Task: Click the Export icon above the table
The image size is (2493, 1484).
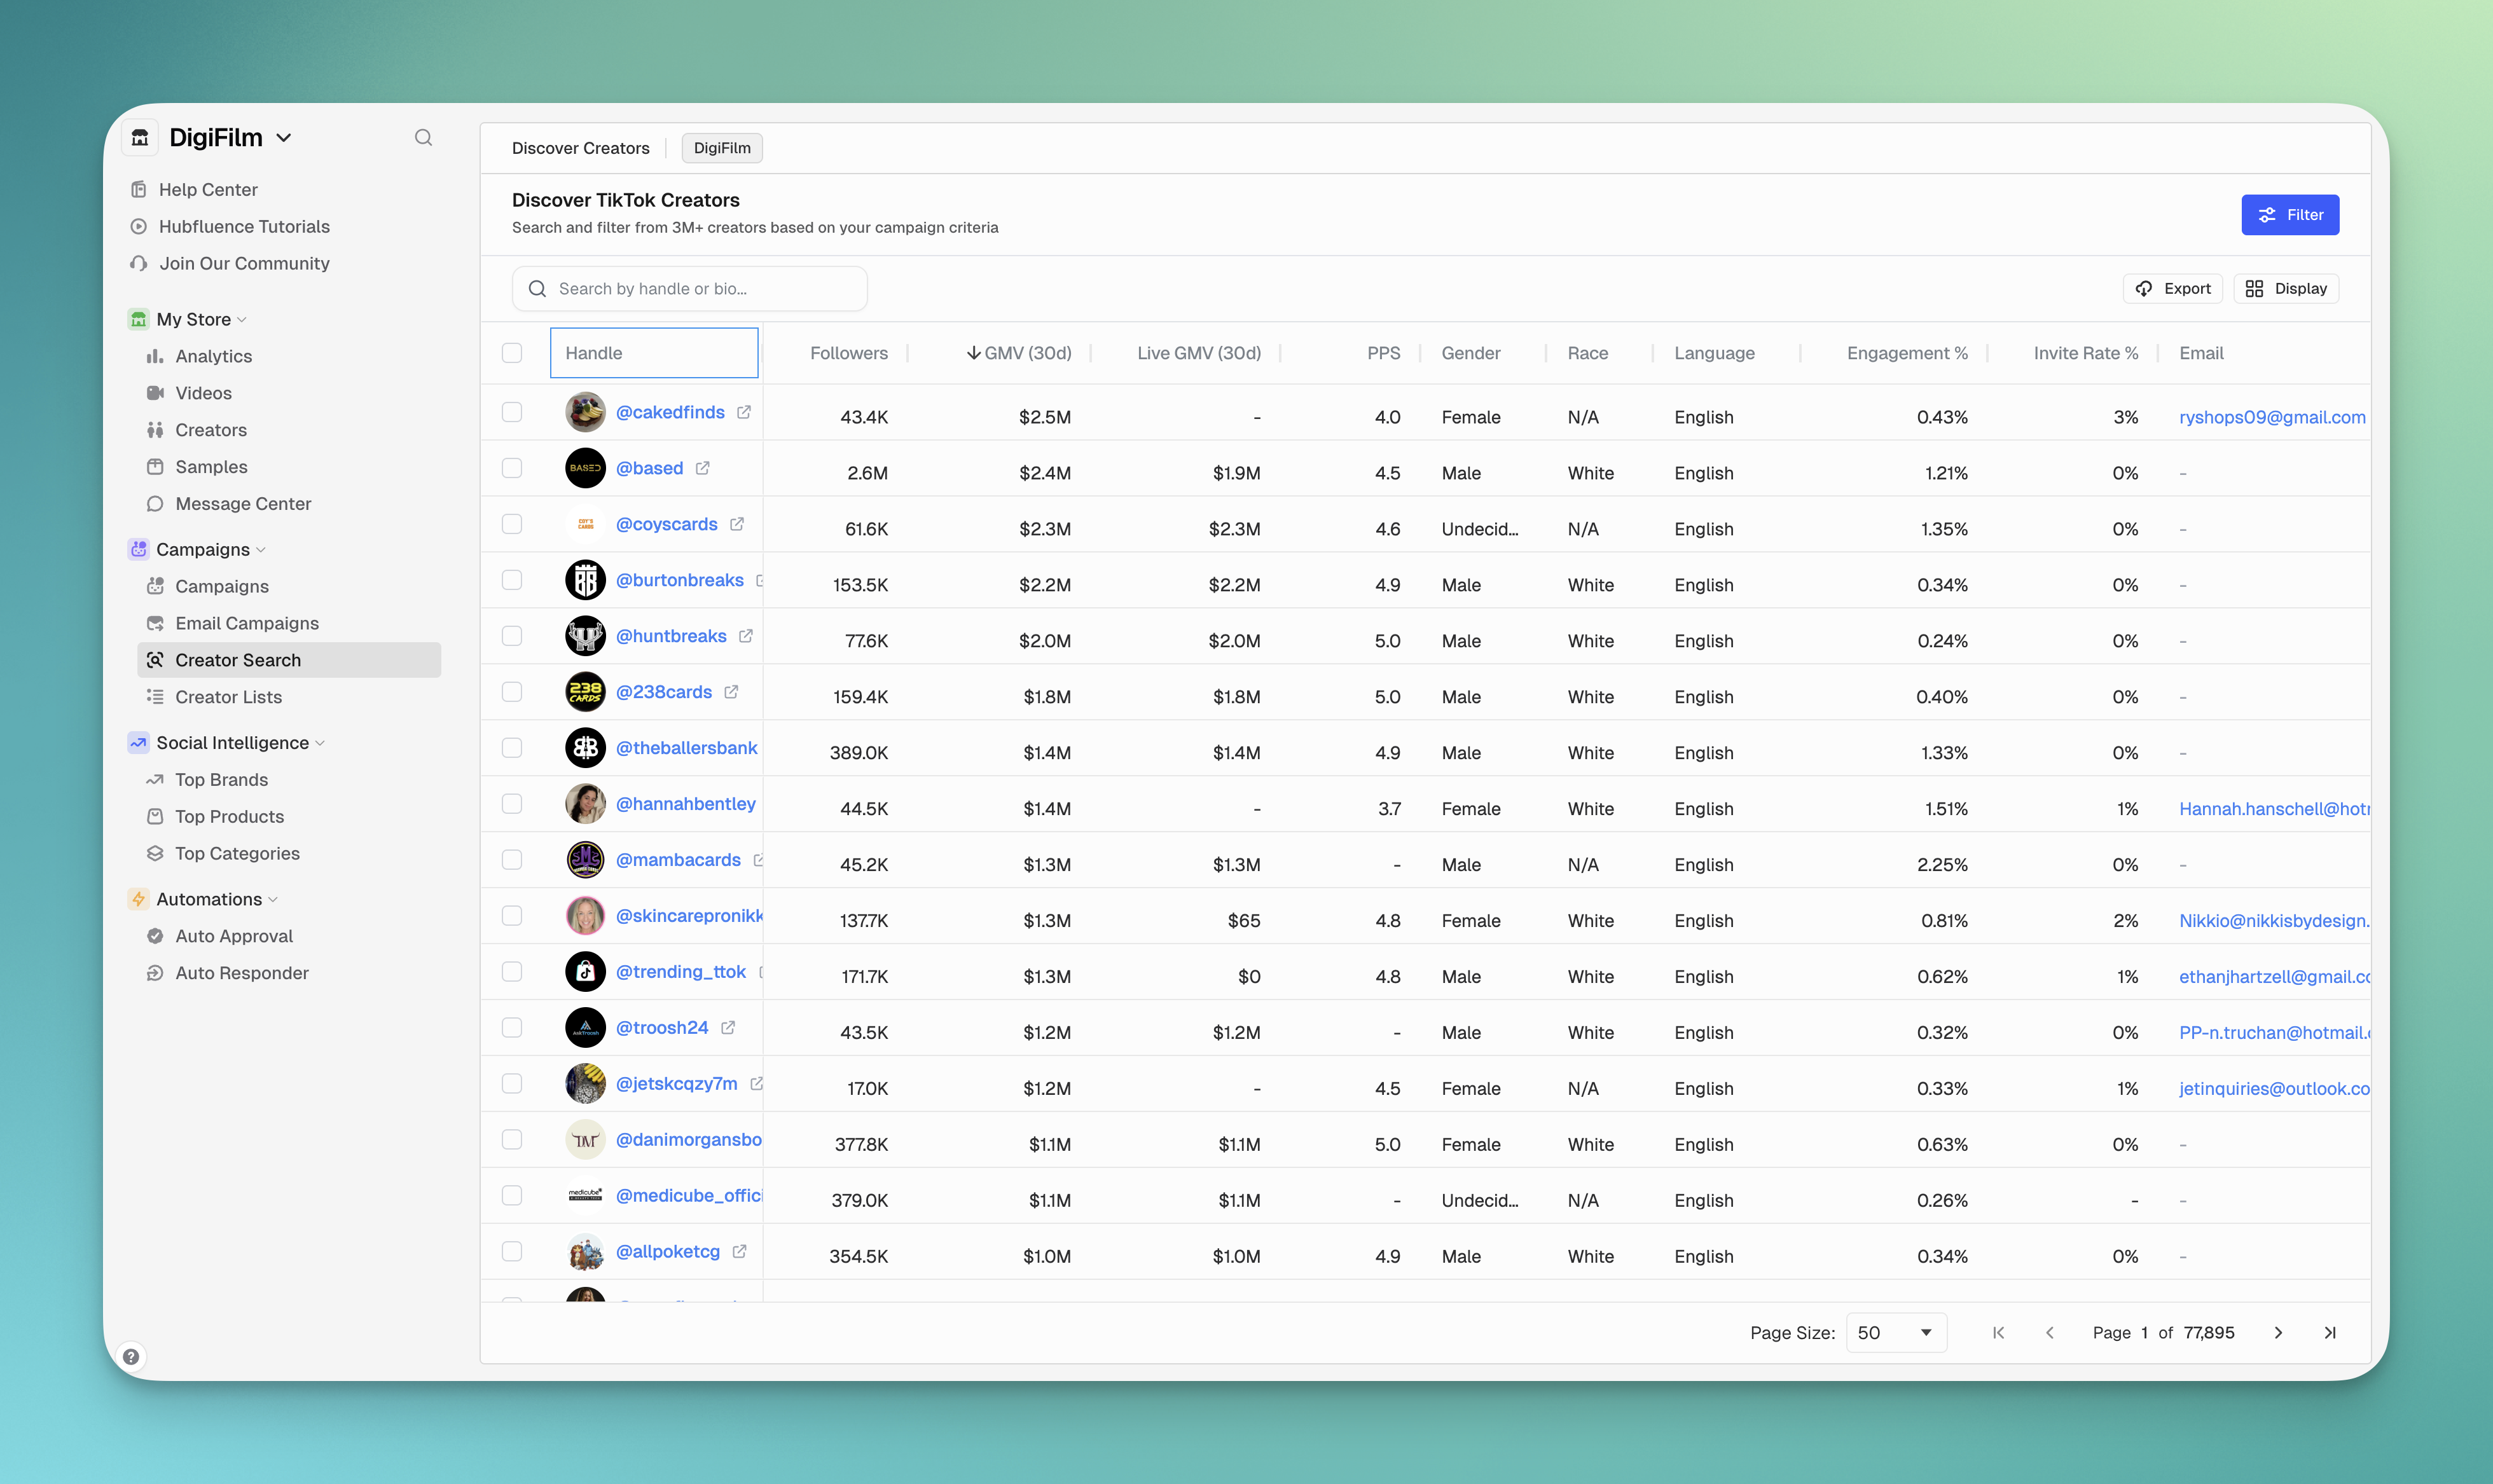Action: (x=2145, y=288)
